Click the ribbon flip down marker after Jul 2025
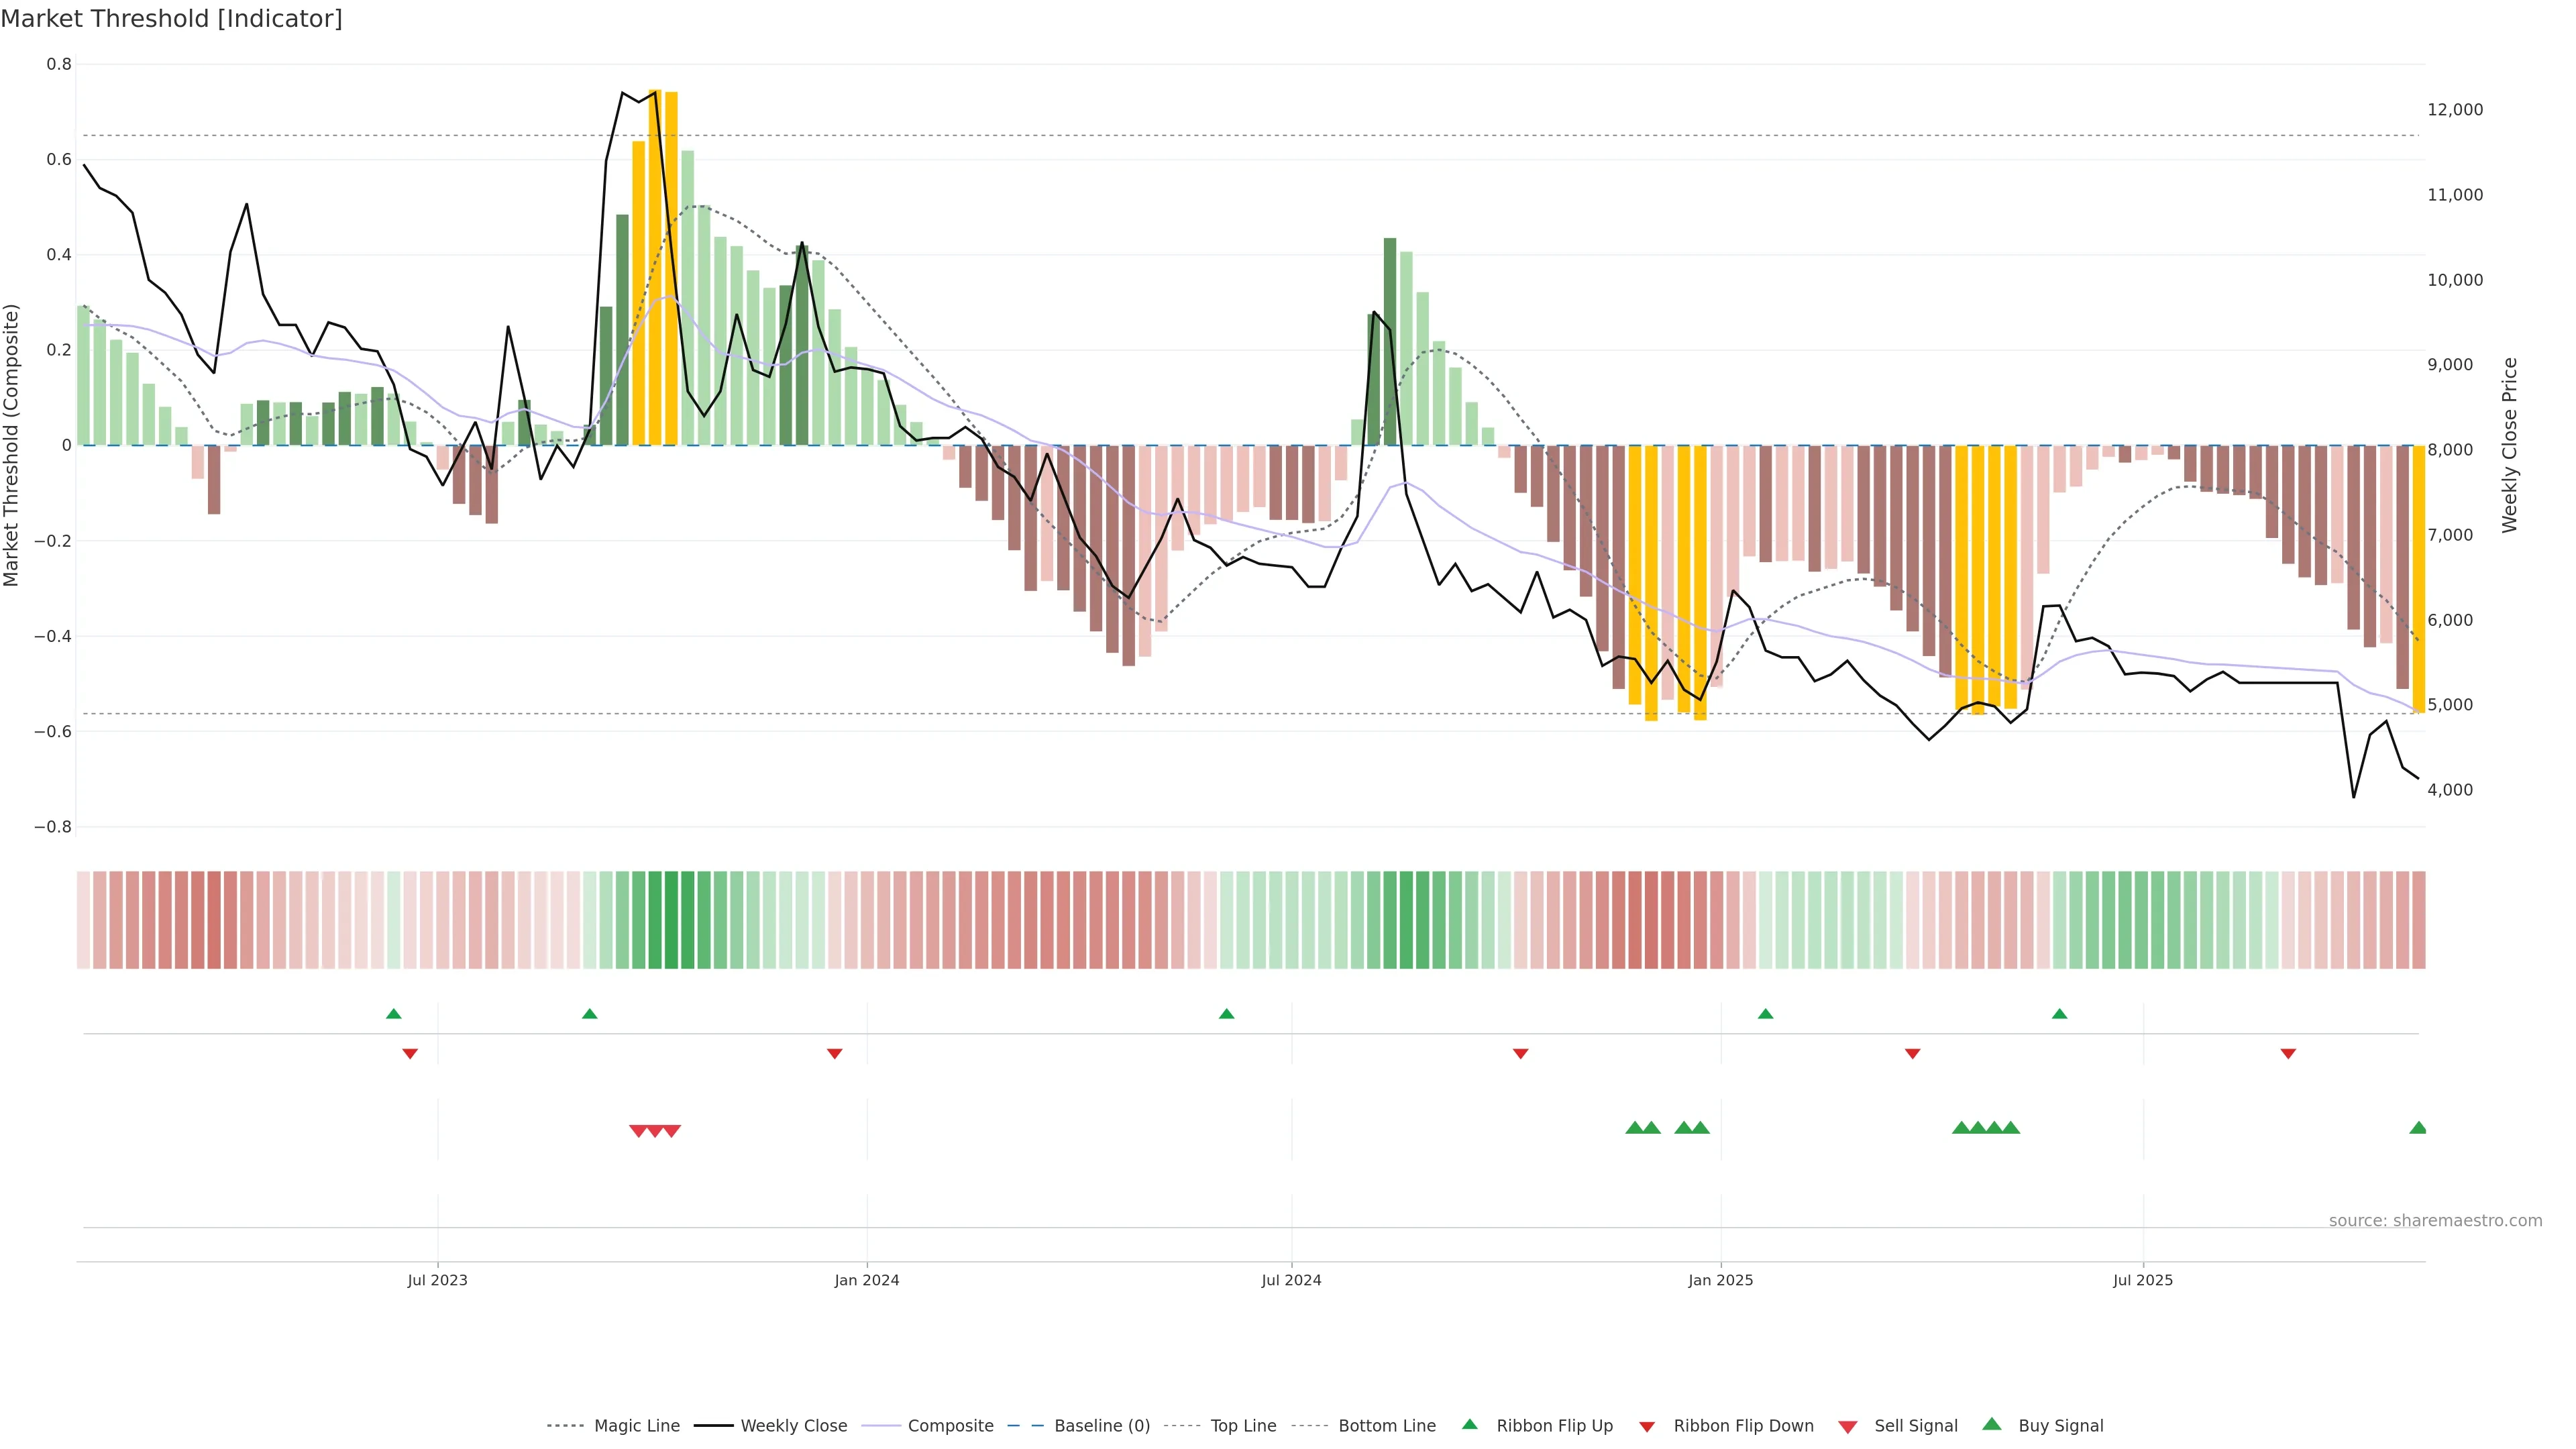 (2288, 1054)
